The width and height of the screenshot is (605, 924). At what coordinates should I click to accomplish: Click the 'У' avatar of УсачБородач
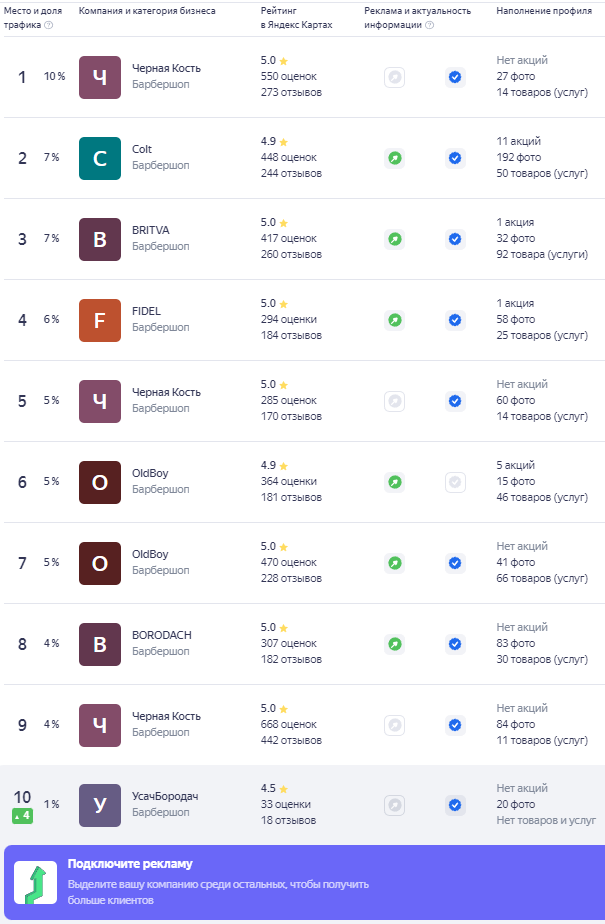point(100,805)
